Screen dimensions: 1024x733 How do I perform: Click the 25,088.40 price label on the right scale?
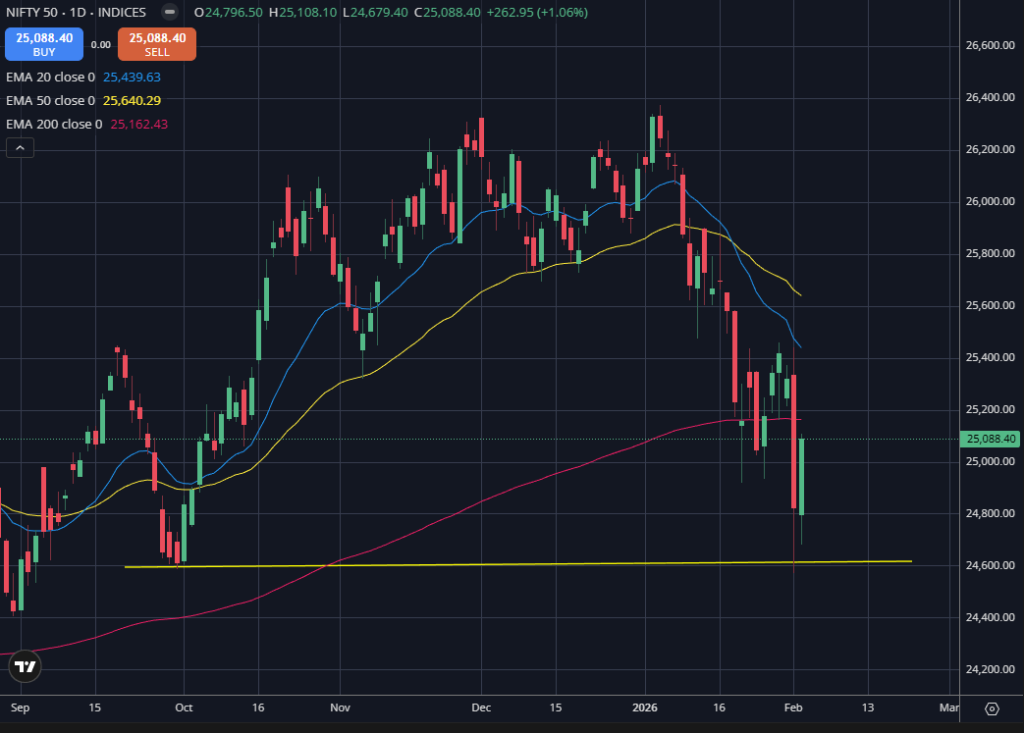click(992, 438)
